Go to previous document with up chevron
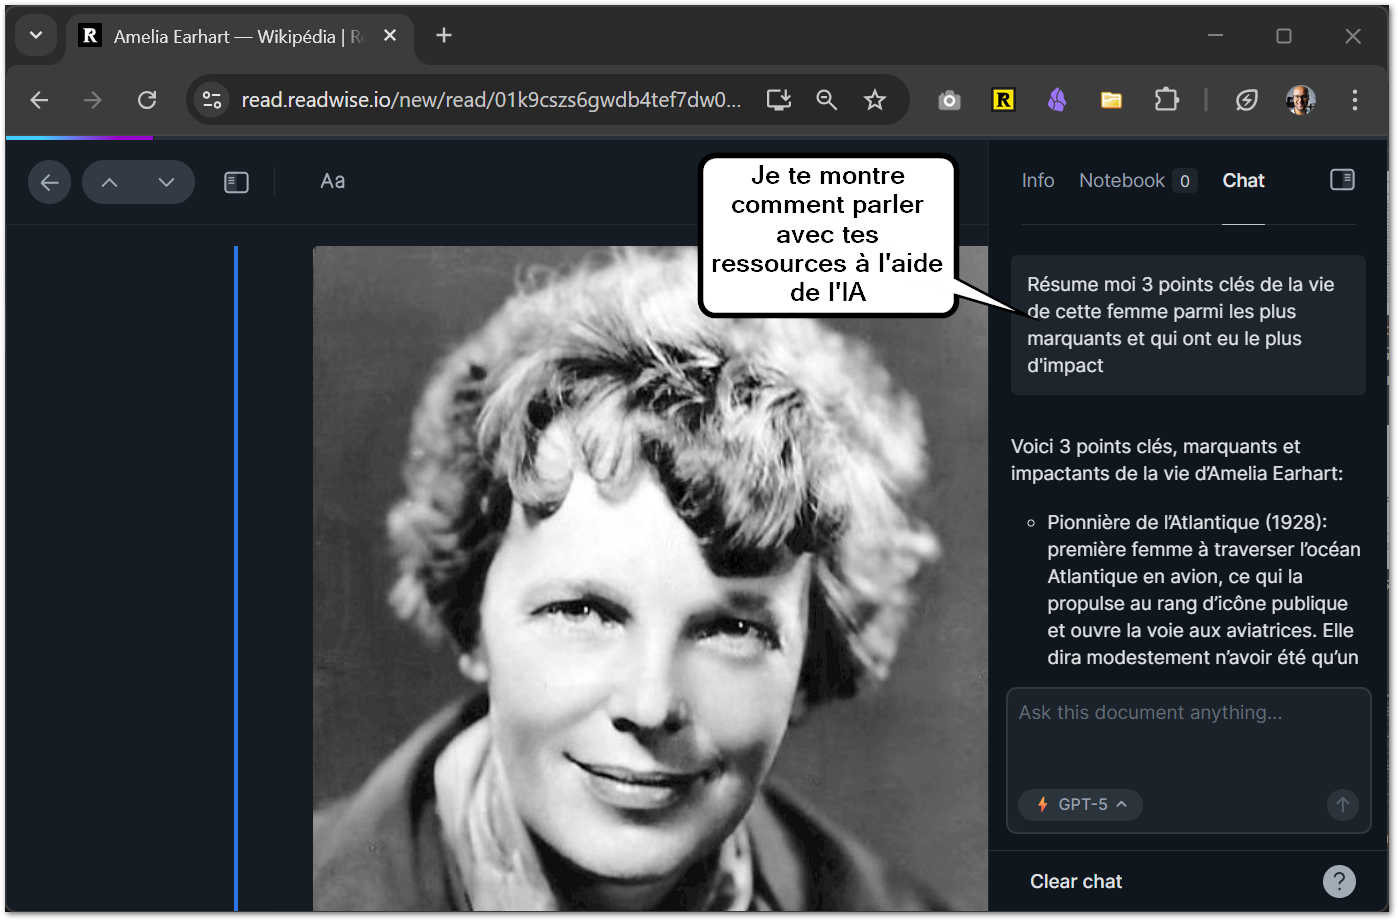1398x921 pixels. [x=110, y=182]
